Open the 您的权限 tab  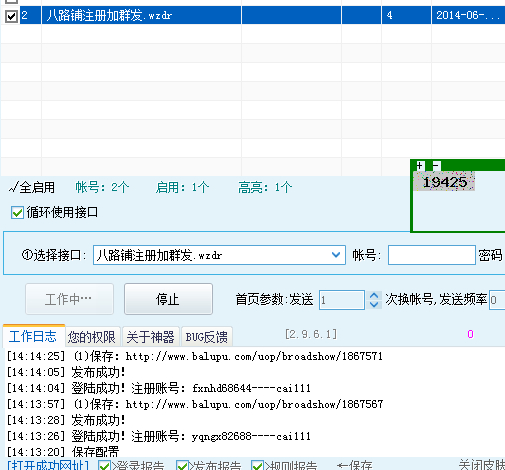click(x=92, y=337)
